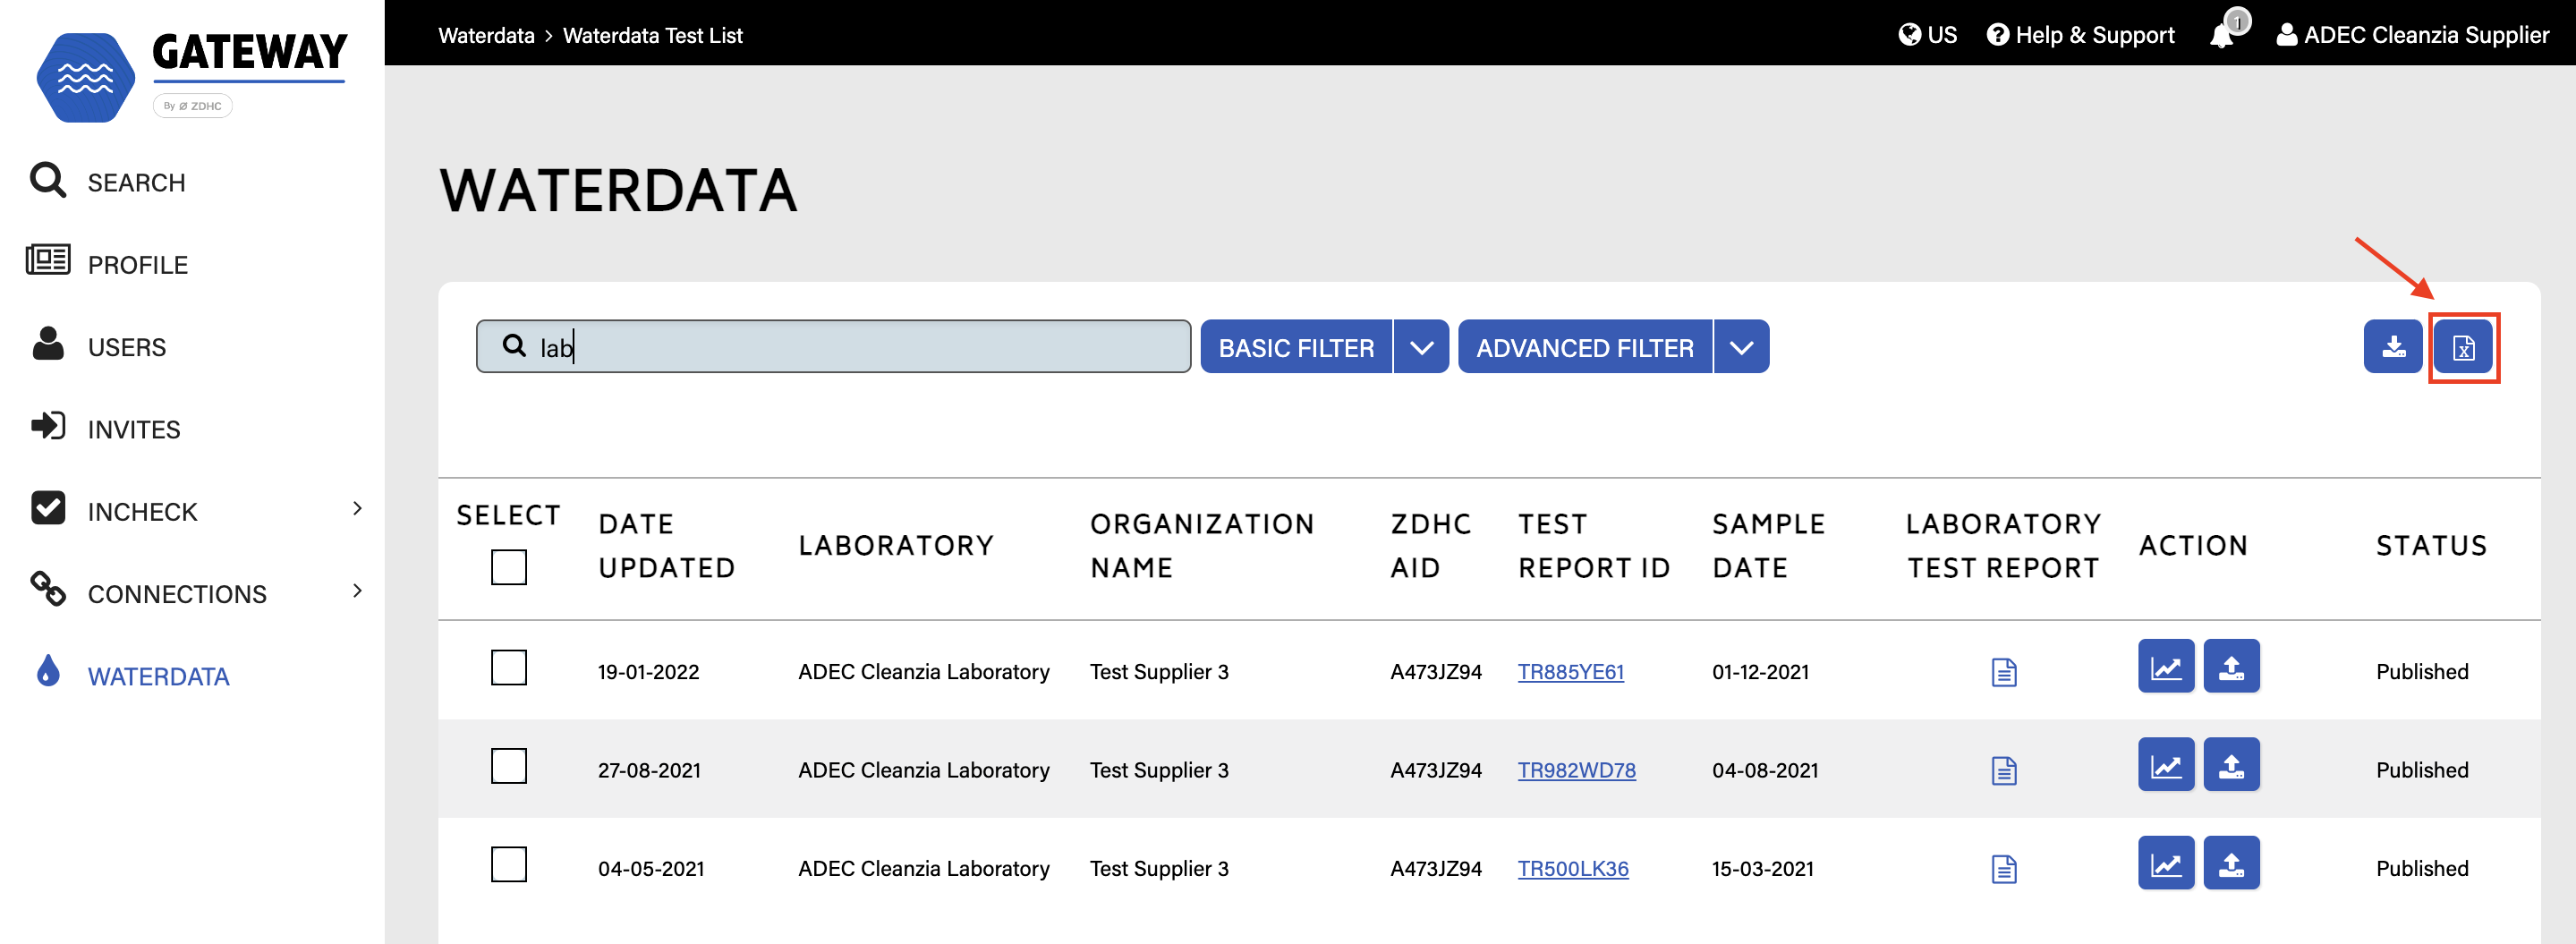This screenshot has width=2576, height=944.
Task: Click the SAMPLE DATE column header
Action: point(1768,546)
